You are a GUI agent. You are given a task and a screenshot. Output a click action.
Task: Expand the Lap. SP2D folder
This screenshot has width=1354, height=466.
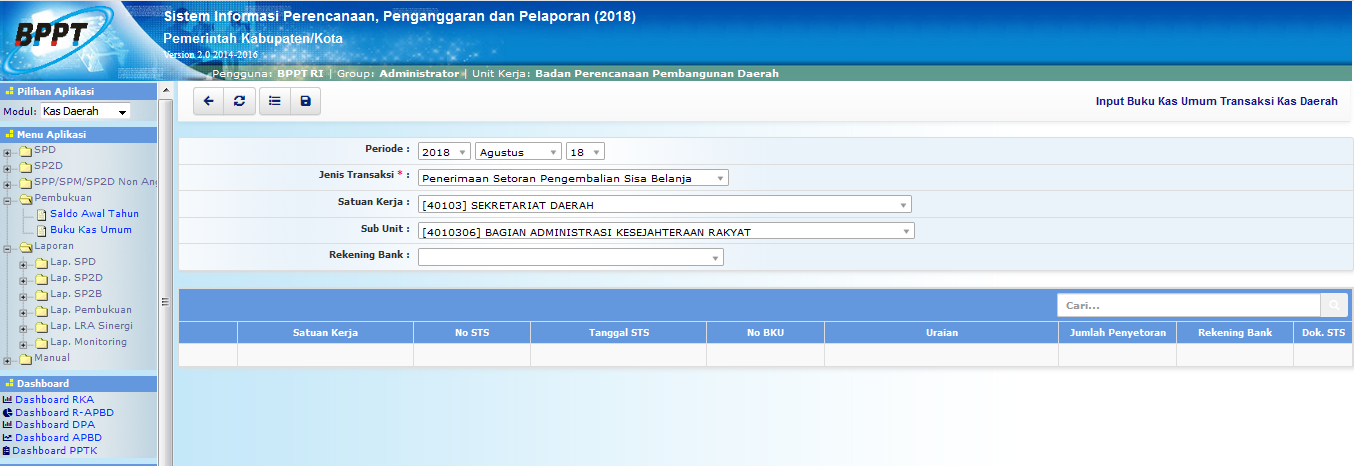point(23,279)
